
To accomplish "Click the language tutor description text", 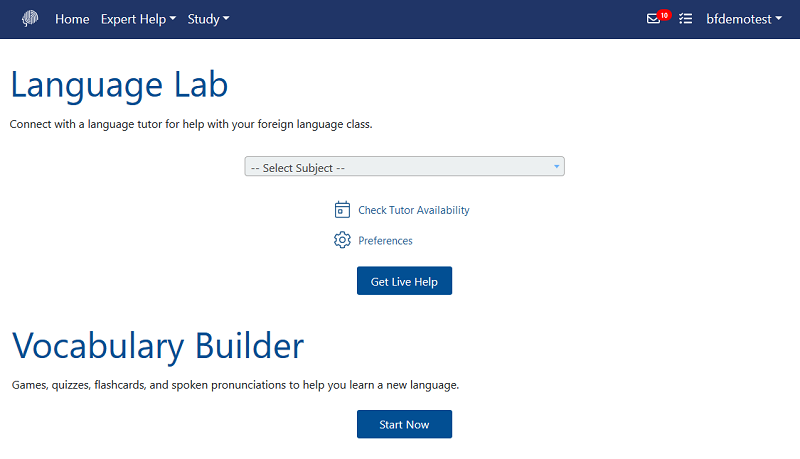I will pos(190,125).
